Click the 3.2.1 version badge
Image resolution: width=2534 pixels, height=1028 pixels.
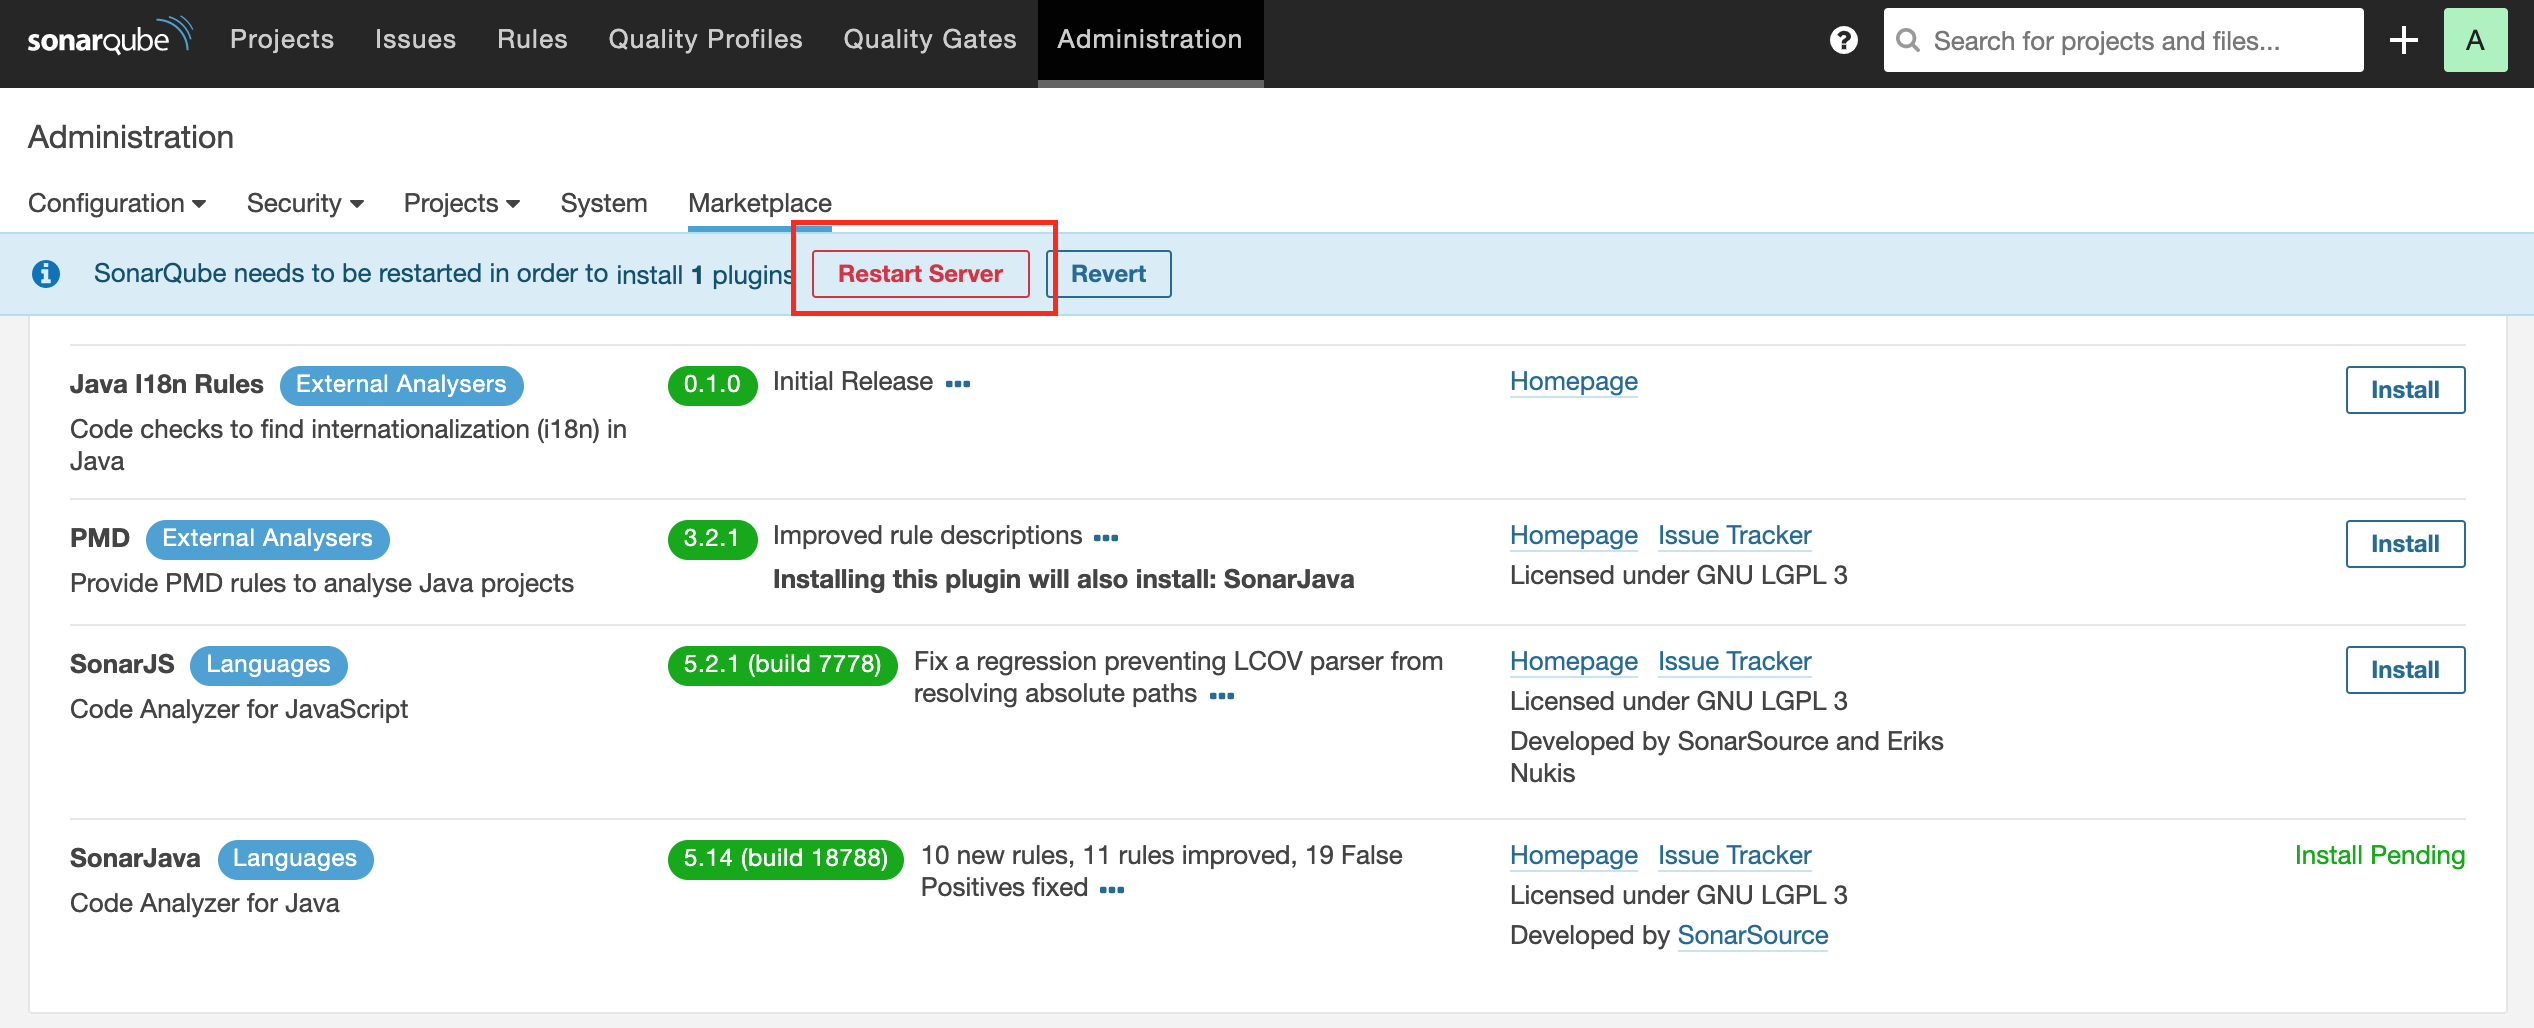(x=712, y=539)
